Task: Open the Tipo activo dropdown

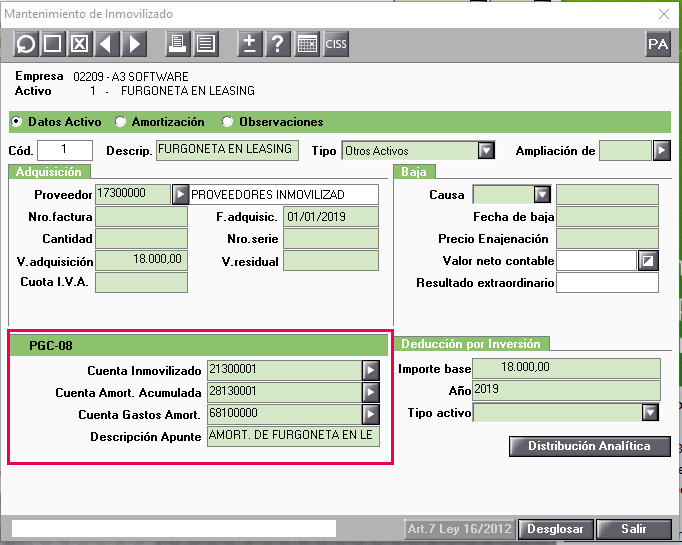Action: coord(650,412)
